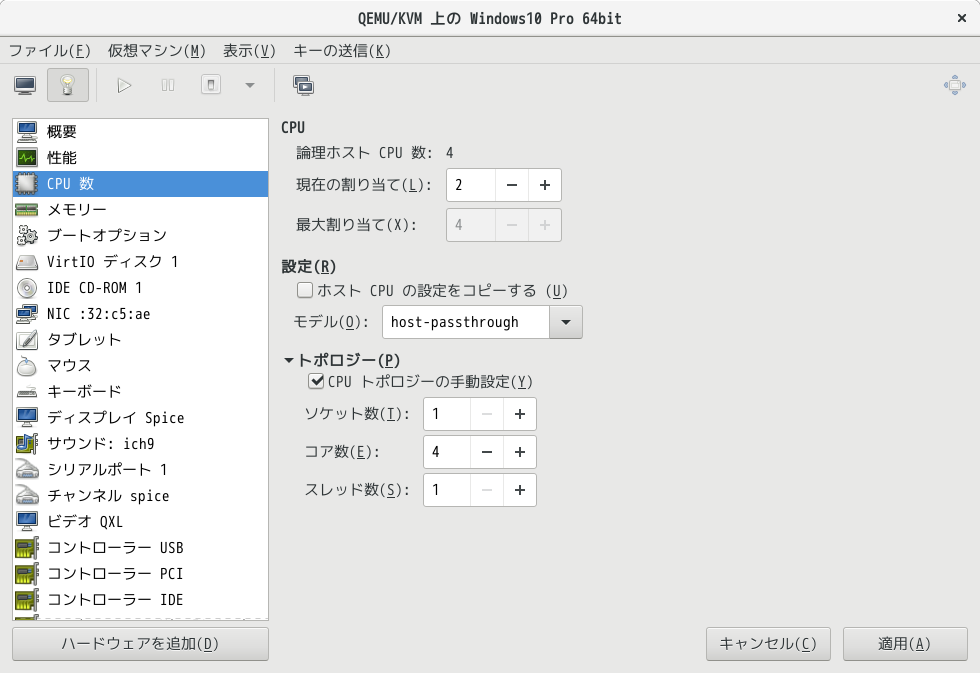Click the 現在の割り当て value field
The height and width of the screenshot is (673, 980).
pos(471,185)
